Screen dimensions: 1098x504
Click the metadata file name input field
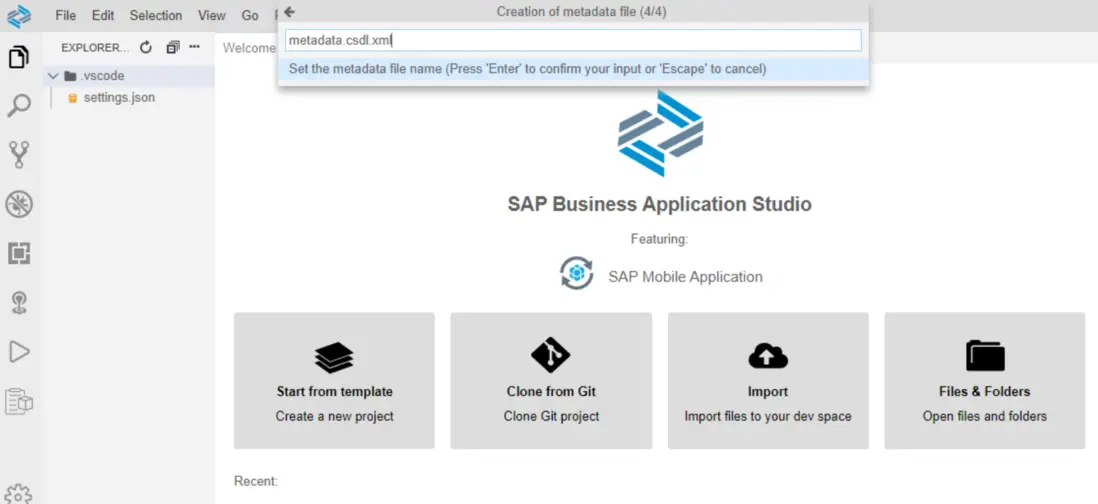click(573, 40)
